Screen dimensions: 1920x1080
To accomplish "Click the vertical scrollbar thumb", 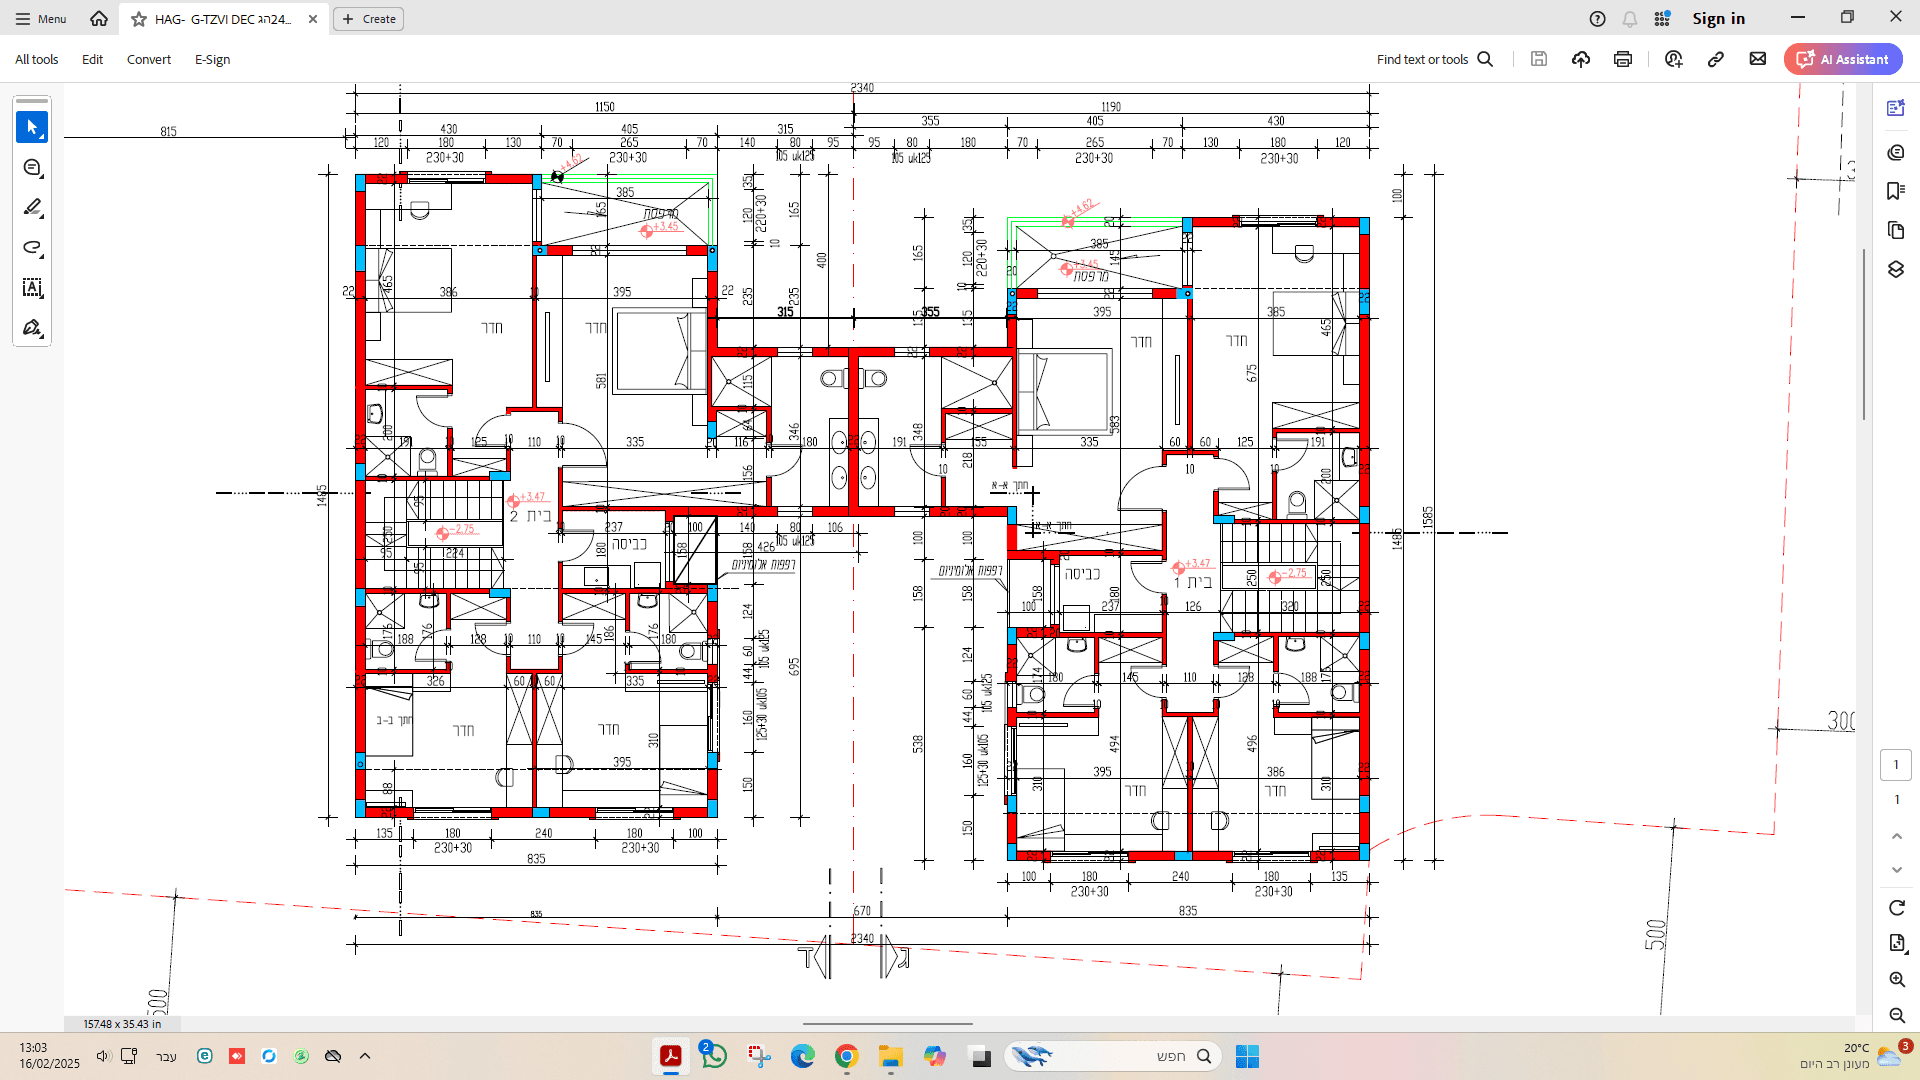I will coord(1863,334).
